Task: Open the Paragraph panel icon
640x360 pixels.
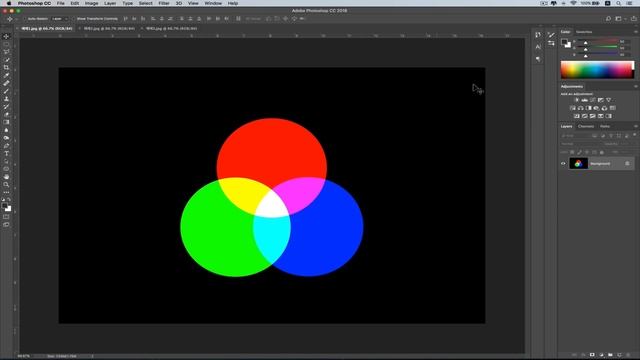Action: (x=538, y=59)
